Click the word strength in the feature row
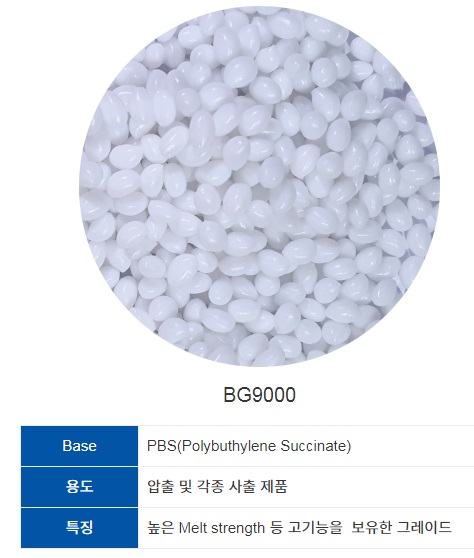474x558 pixels. [x=238, y=528]
